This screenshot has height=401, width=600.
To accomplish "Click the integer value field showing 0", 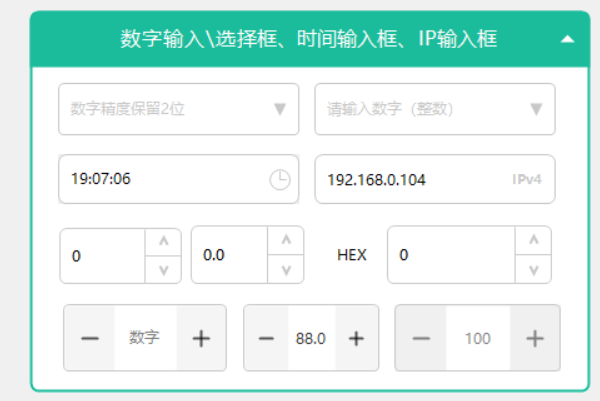I will tap(103, 256).
